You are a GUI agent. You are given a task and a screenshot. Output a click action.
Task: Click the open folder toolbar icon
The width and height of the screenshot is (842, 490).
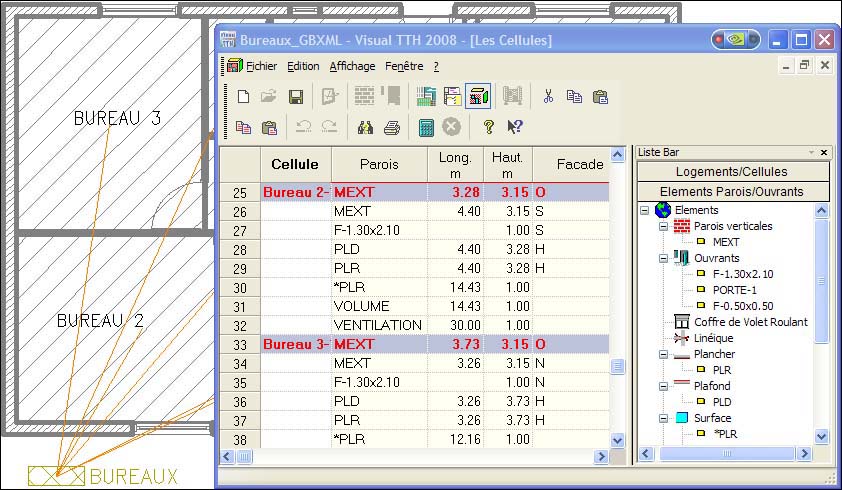(x=268, y=97)
